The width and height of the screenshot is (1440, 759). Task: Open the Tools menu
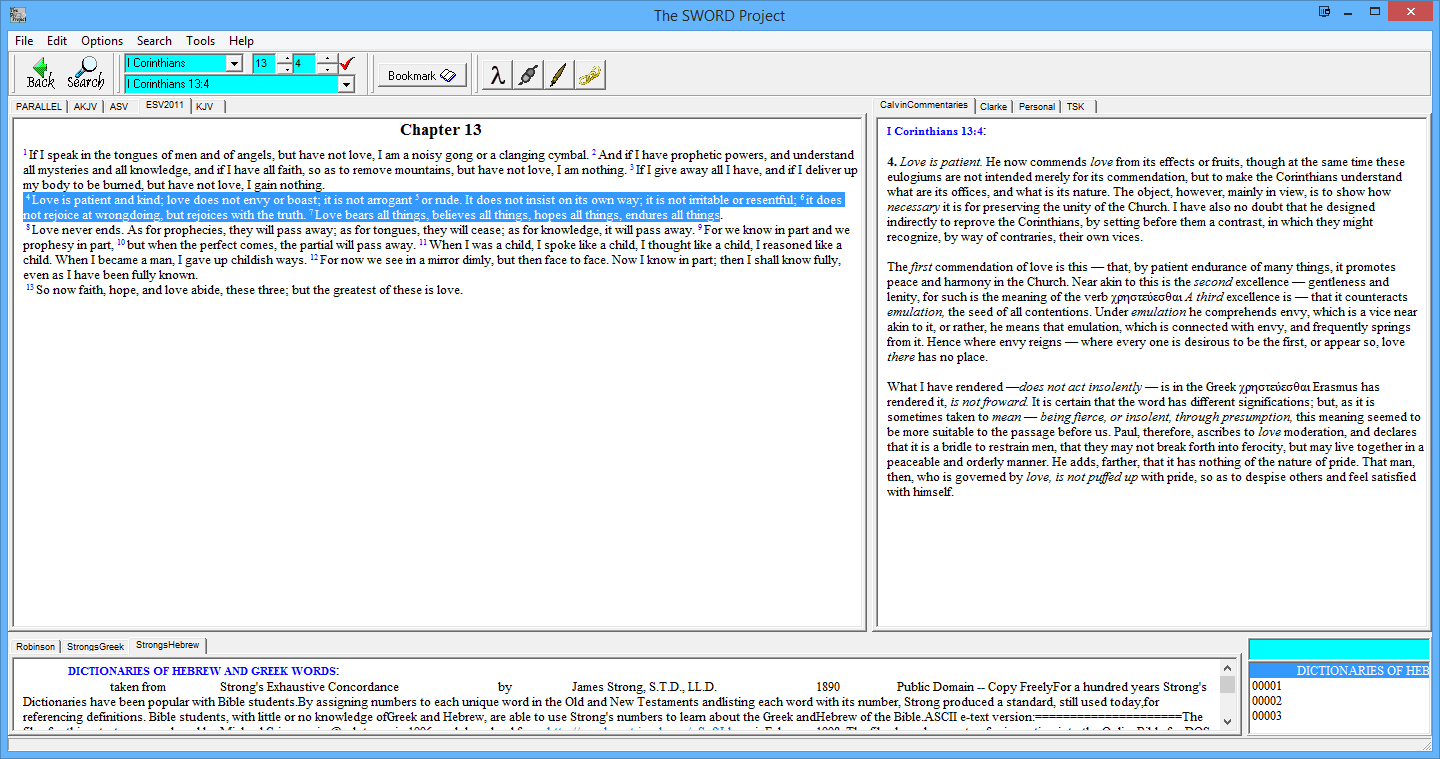(200, 41)
